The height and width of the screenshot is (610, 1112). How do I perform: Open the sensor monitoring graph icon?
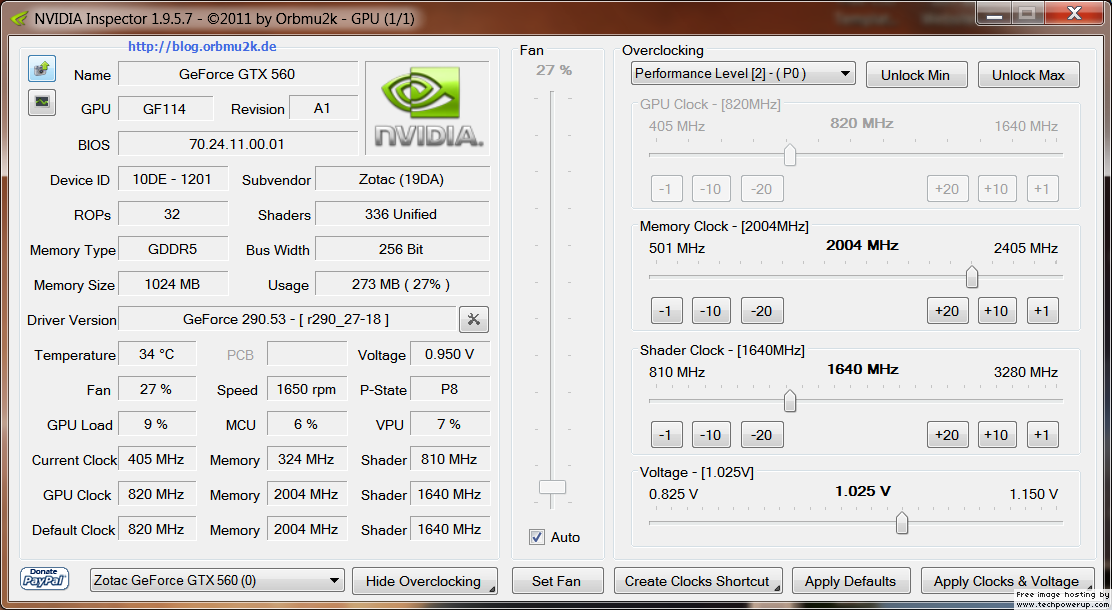[x=42, y=102]
